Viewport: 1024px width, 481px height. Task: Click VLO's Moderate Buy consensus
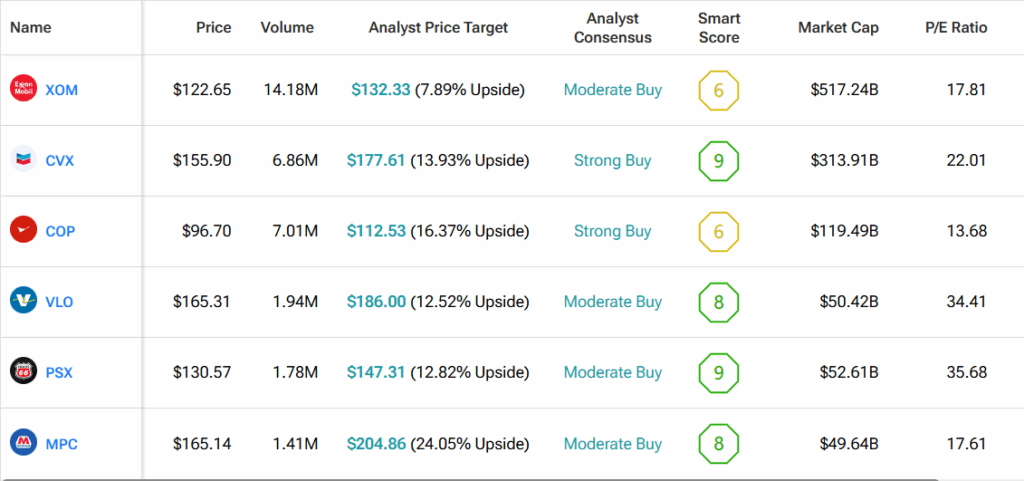[612, 302]
